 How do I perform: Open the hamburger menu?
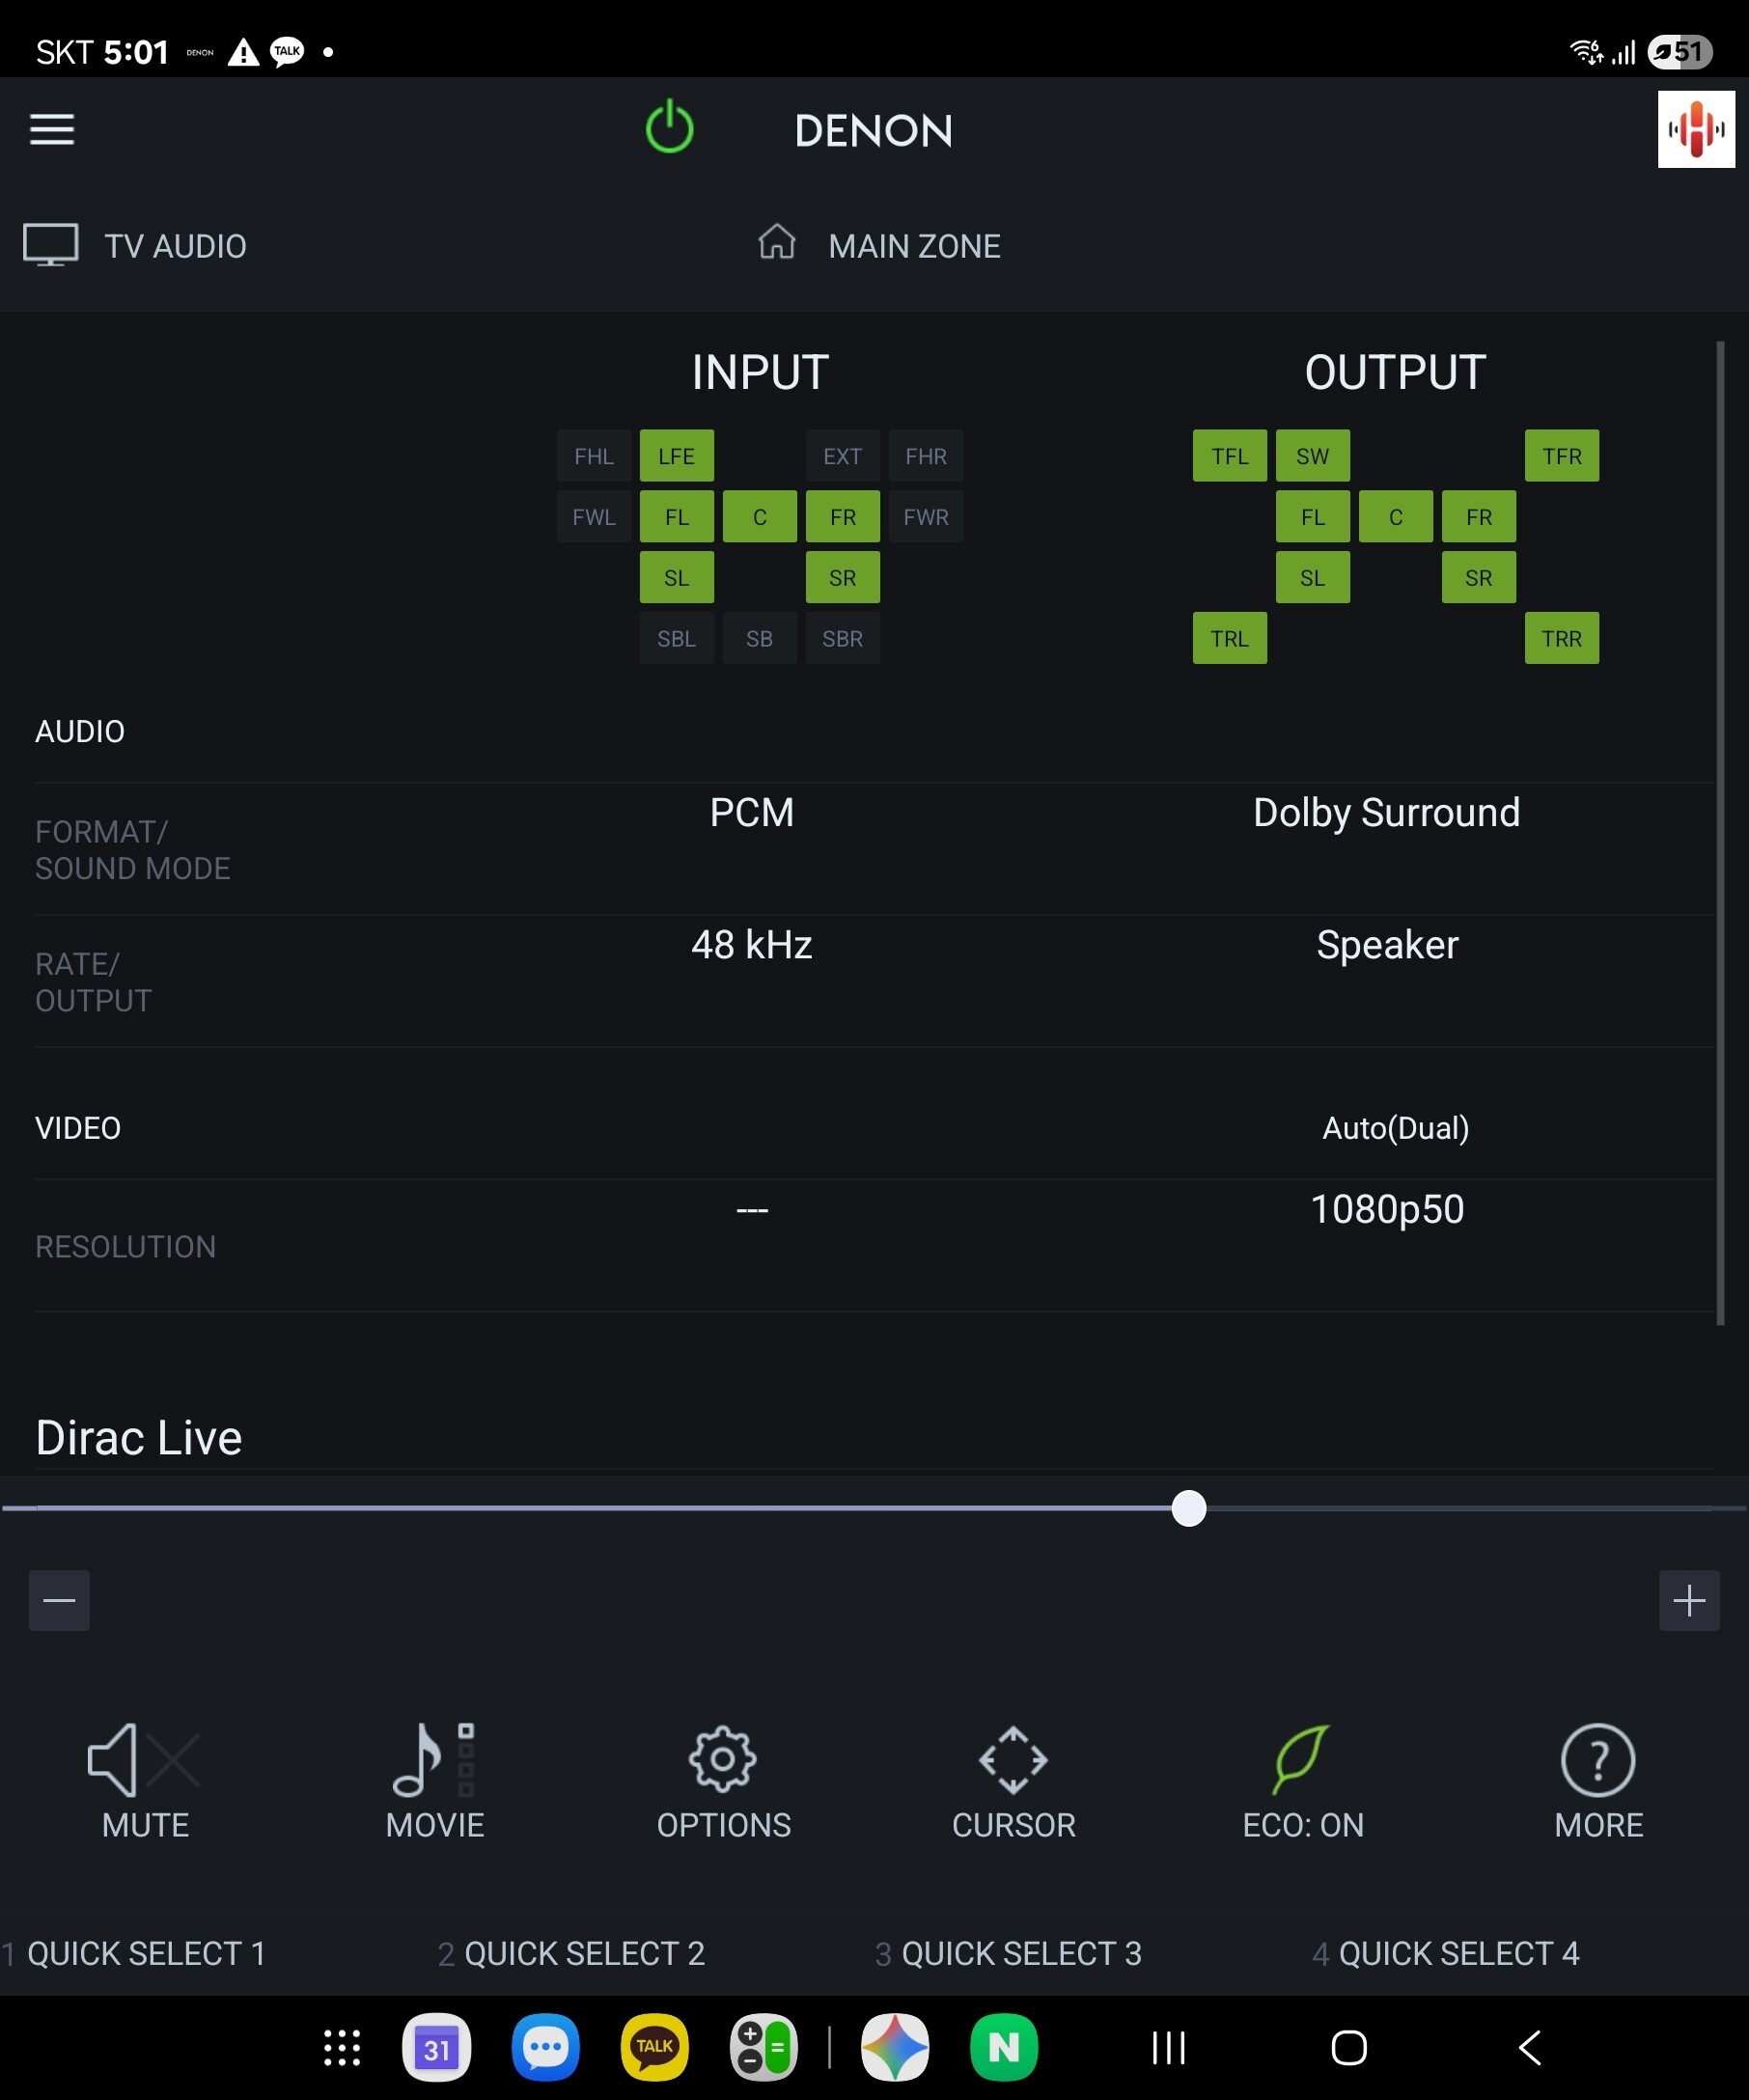click(x=52, y=130)
